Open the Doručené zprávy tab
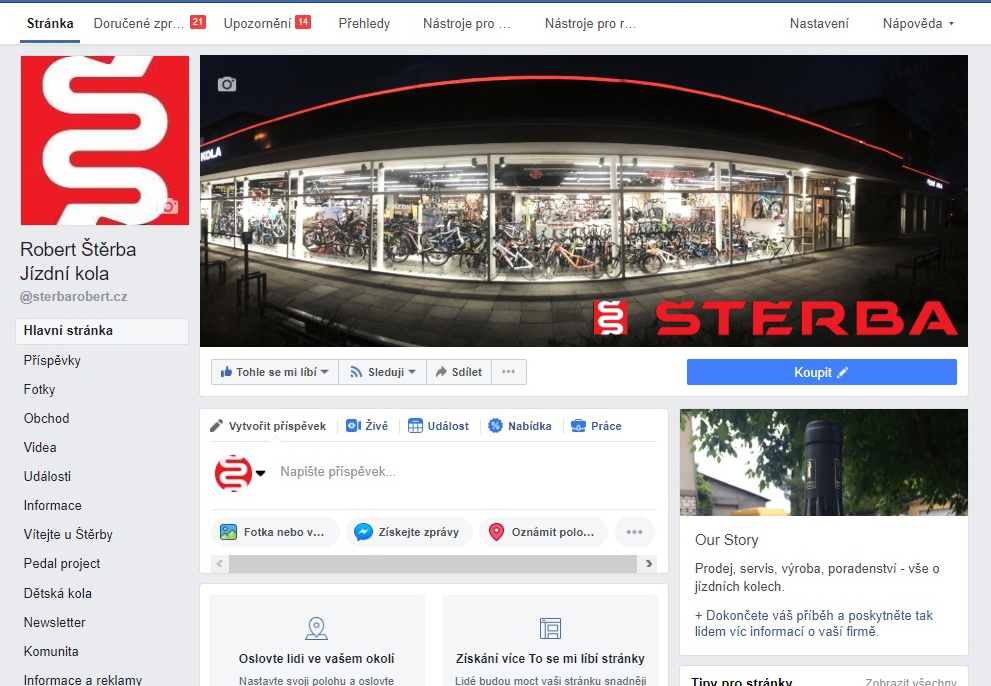 pyautogui.click(x=139, y=23)
